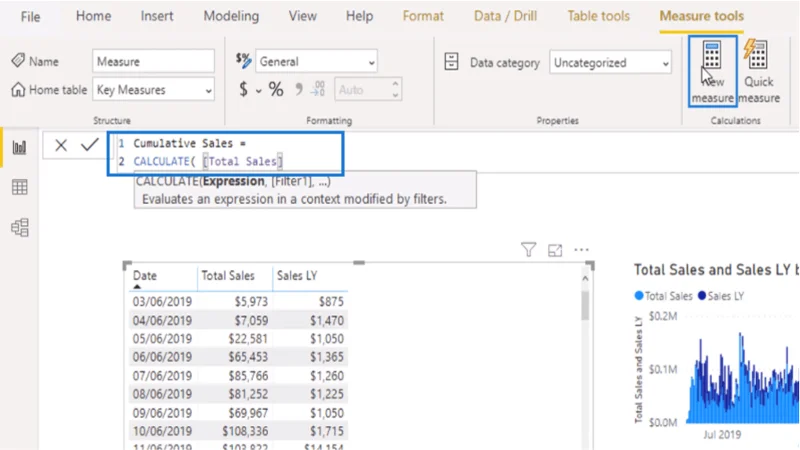The height and width of the screenshot is (450, 800).
Task: Switch to Model view icon
Action: 19,228
